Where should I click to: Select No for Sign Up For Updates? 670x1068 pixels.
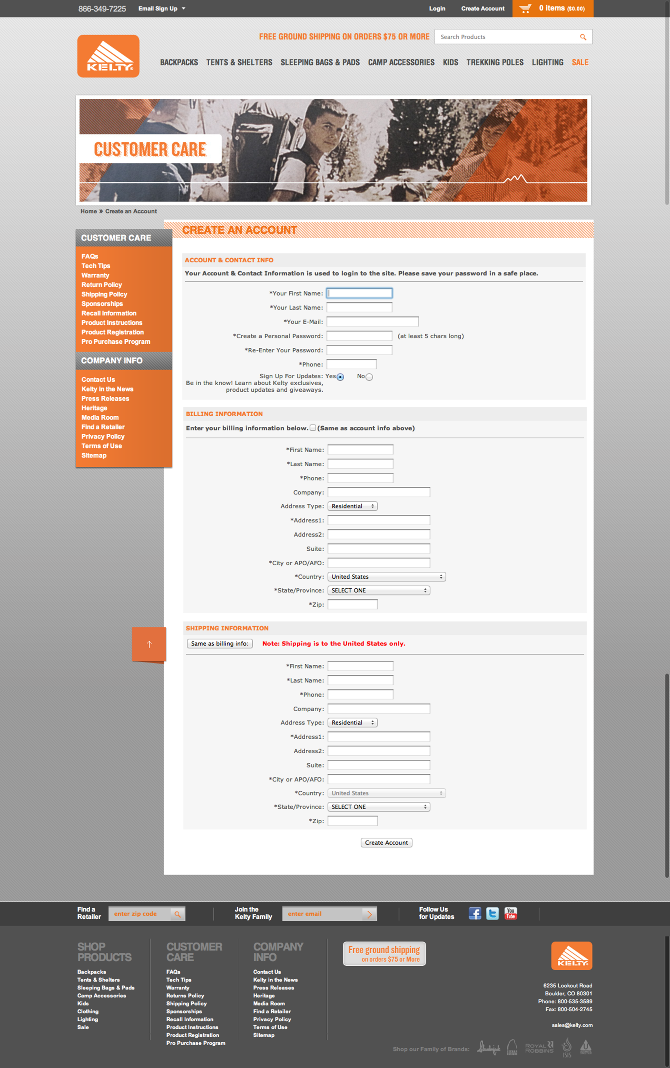[369, 377]
